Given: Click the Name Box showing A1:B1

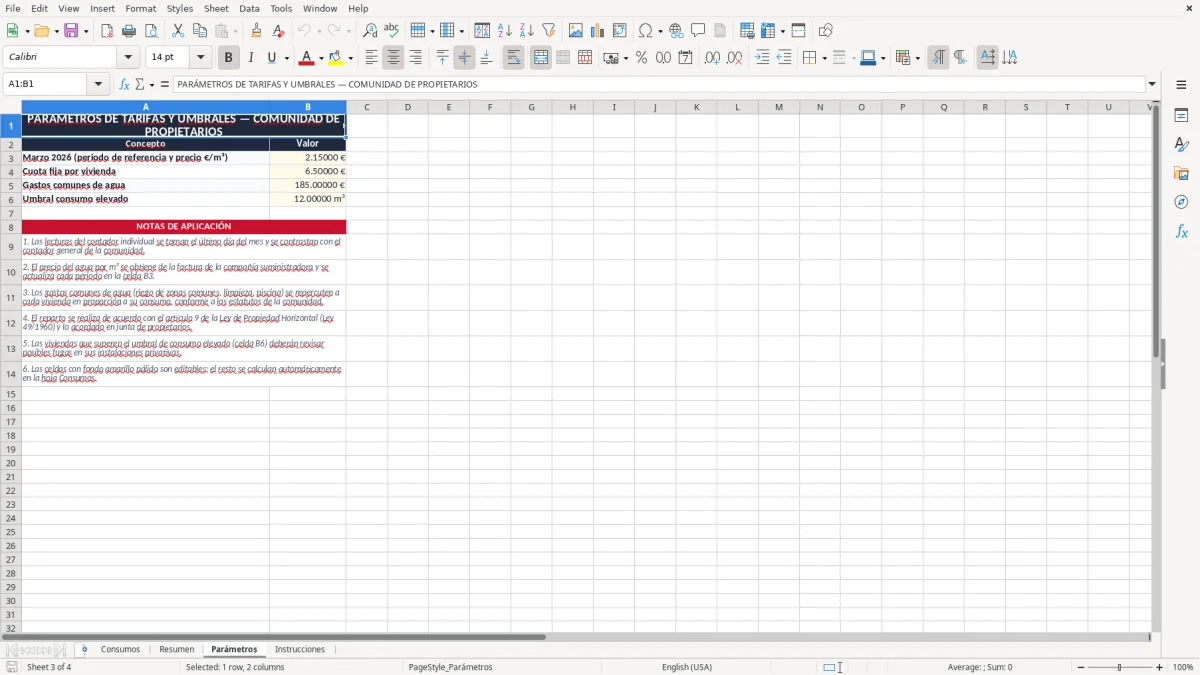Looking at the screenshot, I should tap(46, 84).
